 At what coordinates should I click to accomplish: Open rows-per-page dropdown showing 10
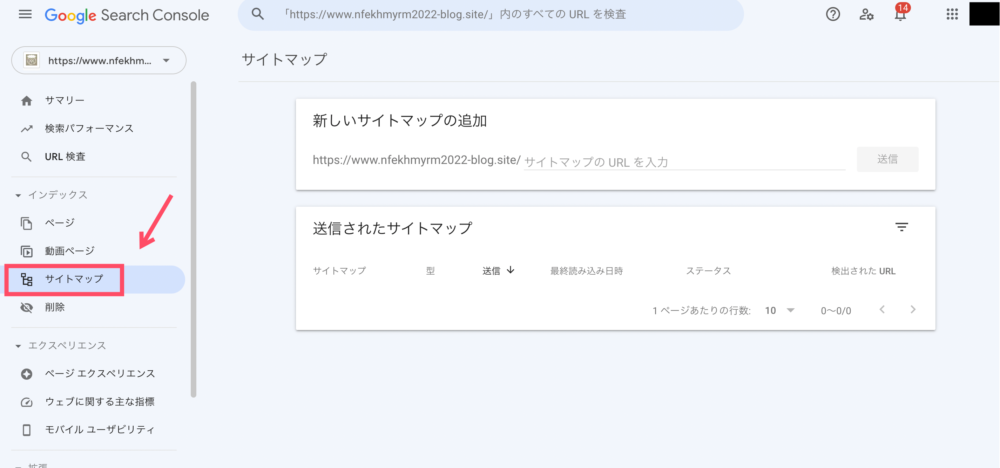780,311
